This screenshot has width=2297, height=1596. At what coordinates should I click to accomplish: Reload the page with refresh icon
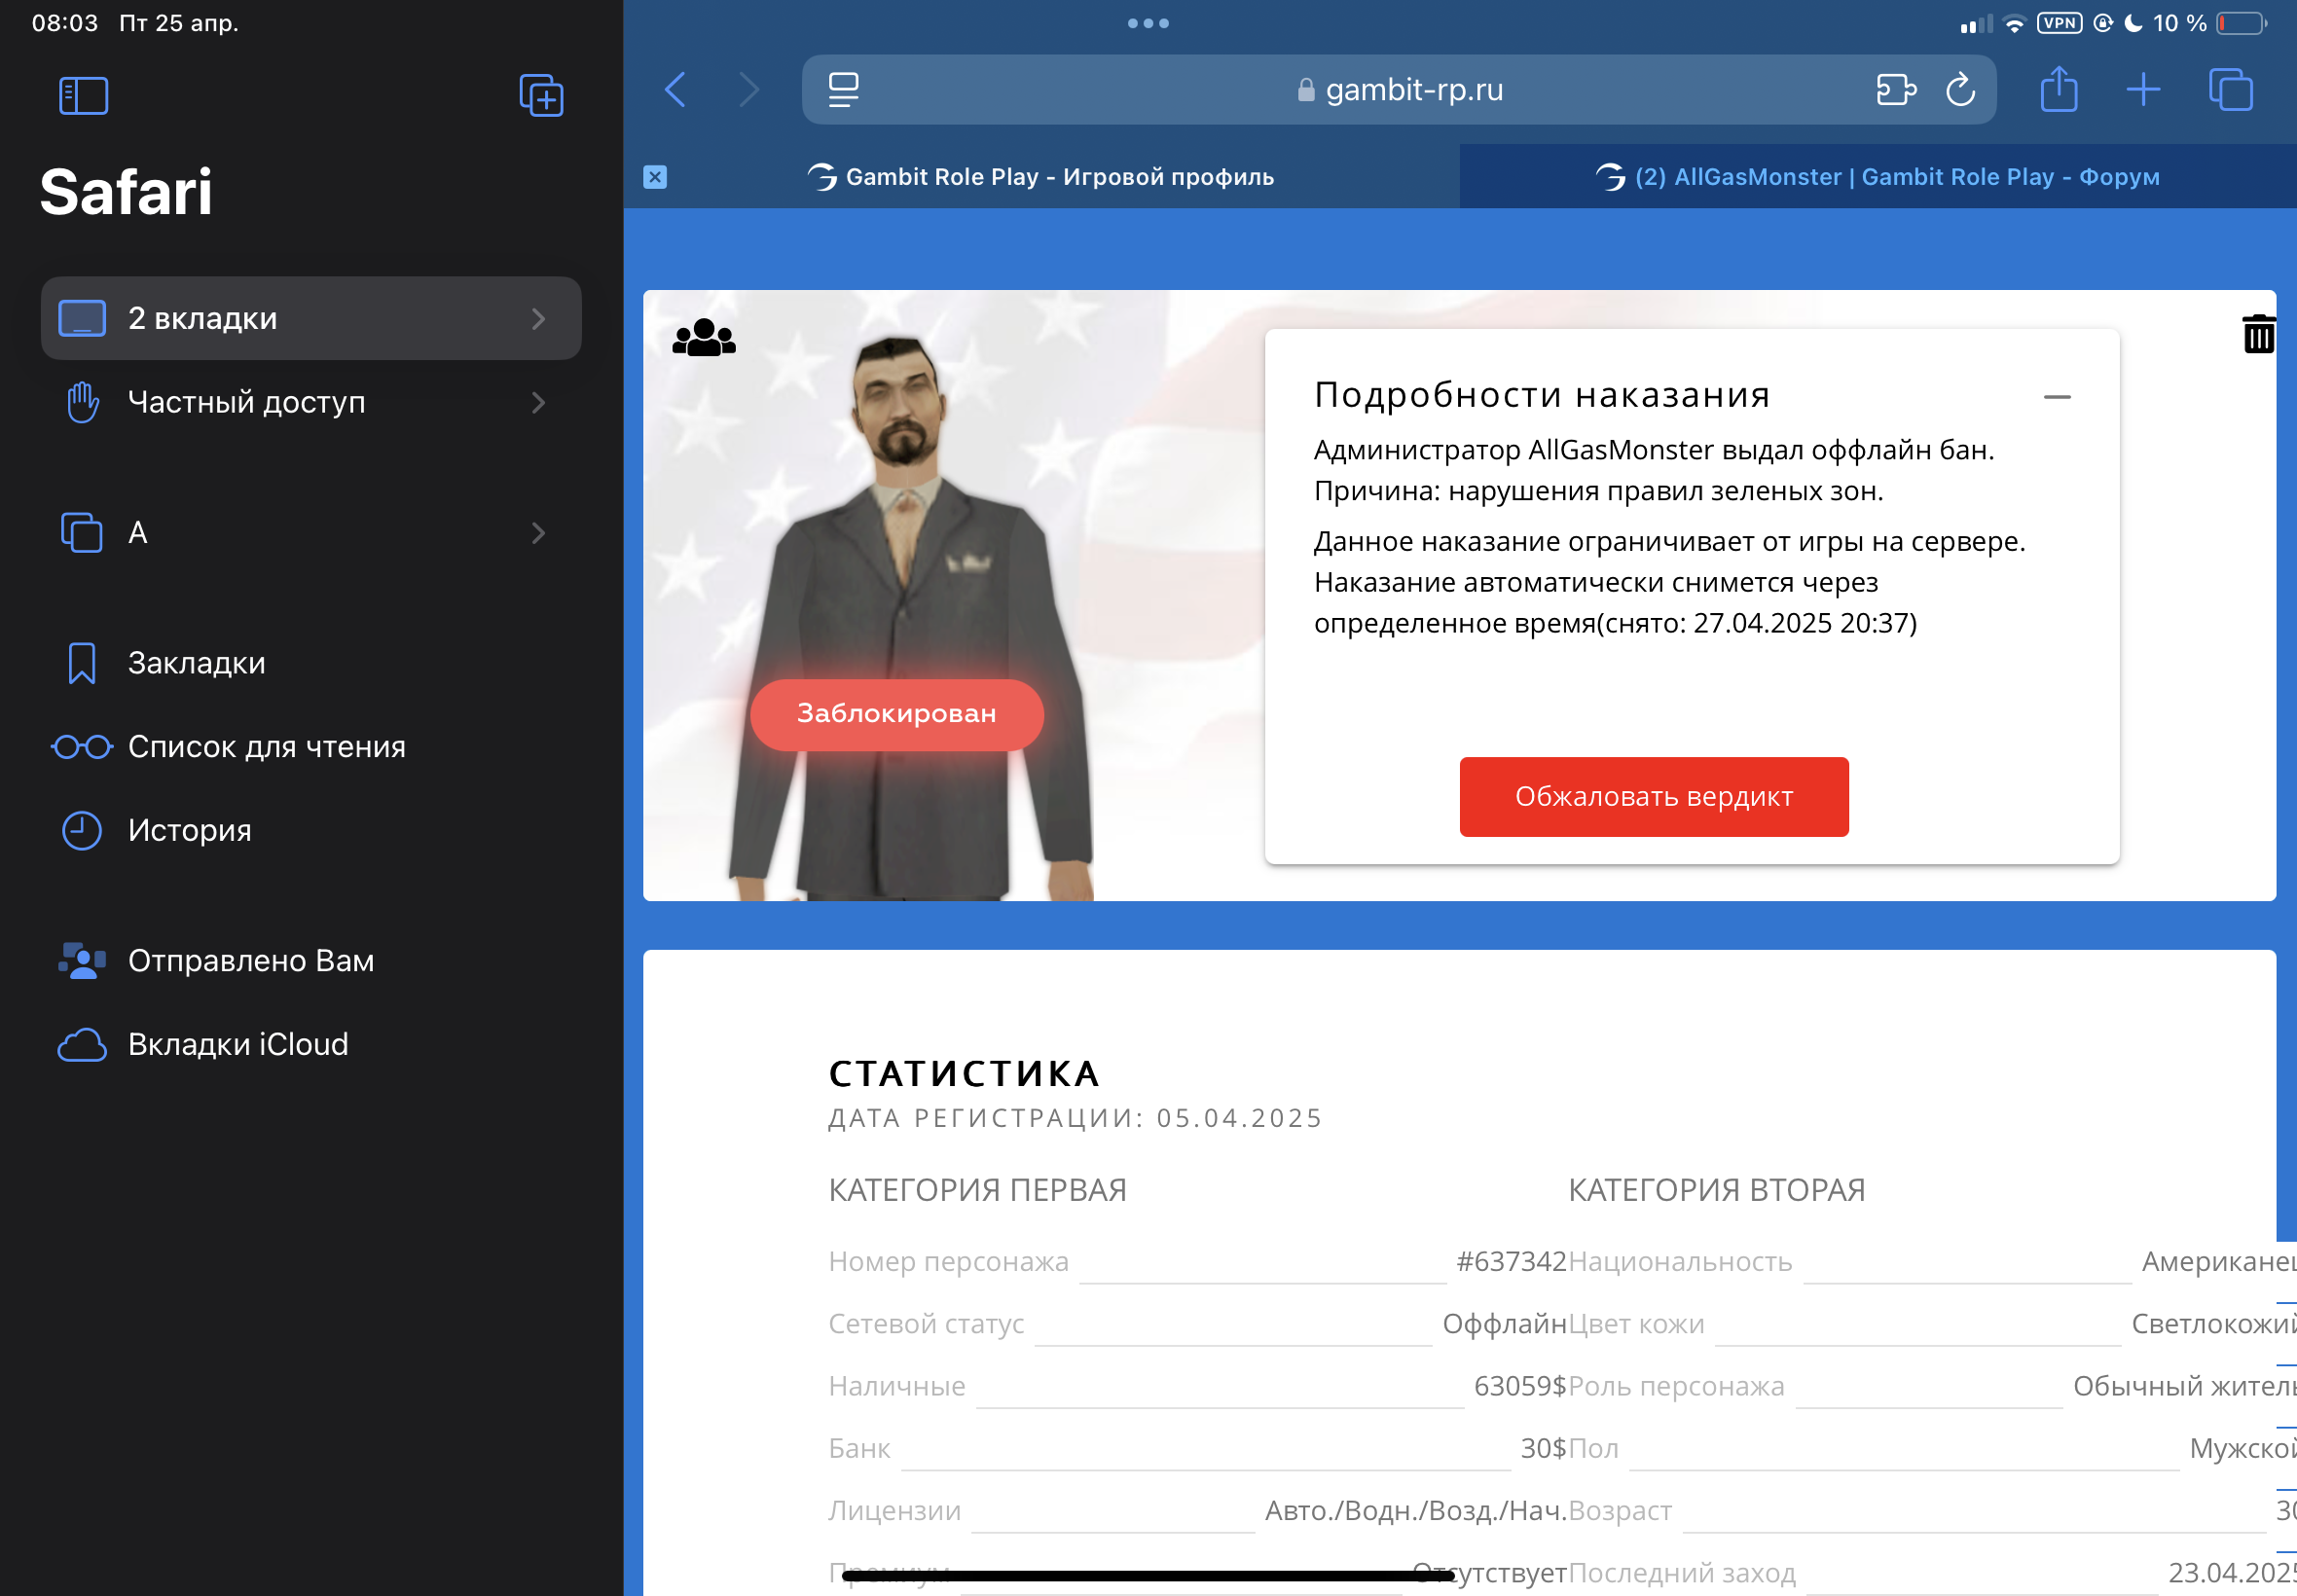1960,90
